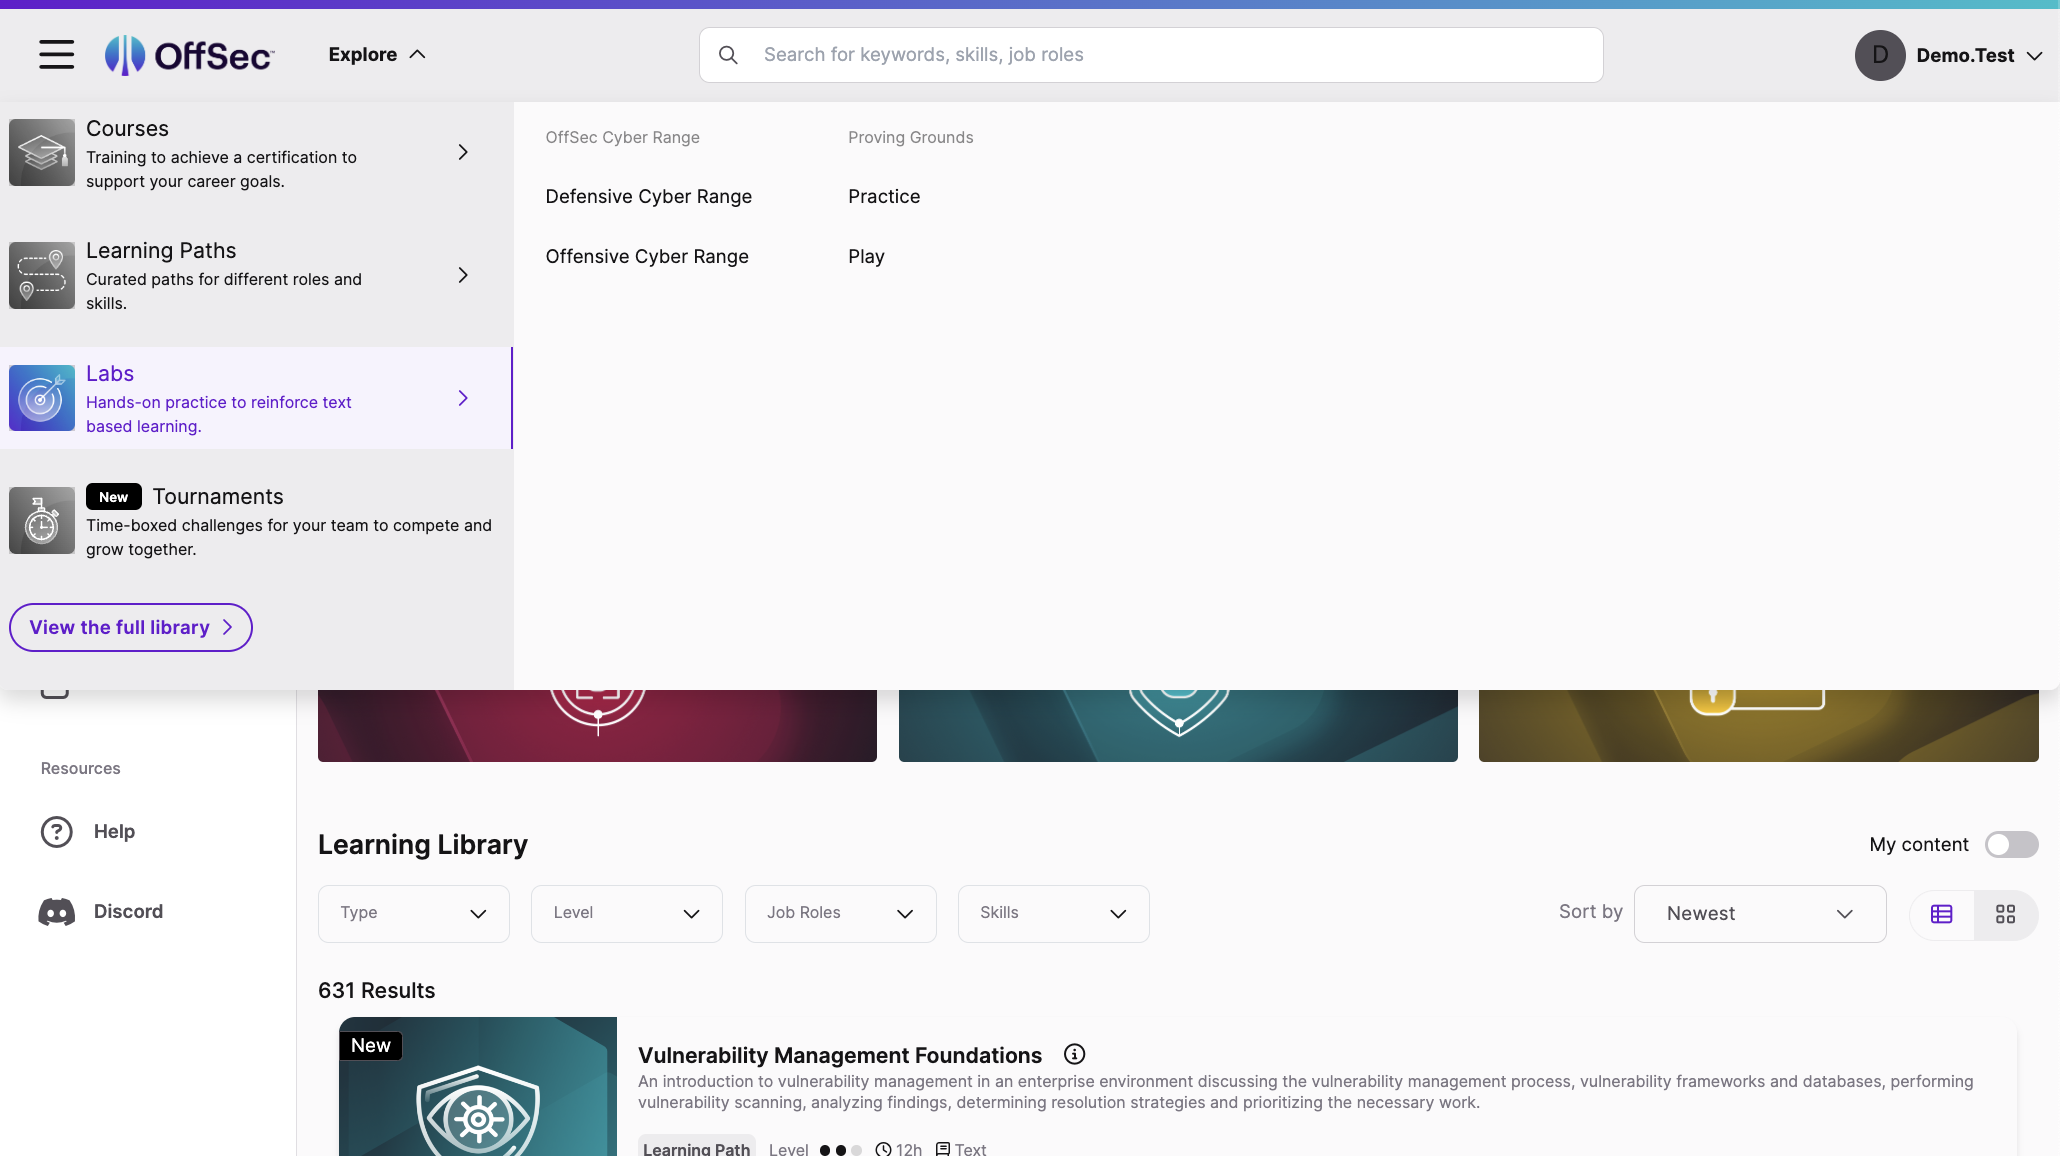
Task: Collapse the Explore menu
Action: coord(377,54)
